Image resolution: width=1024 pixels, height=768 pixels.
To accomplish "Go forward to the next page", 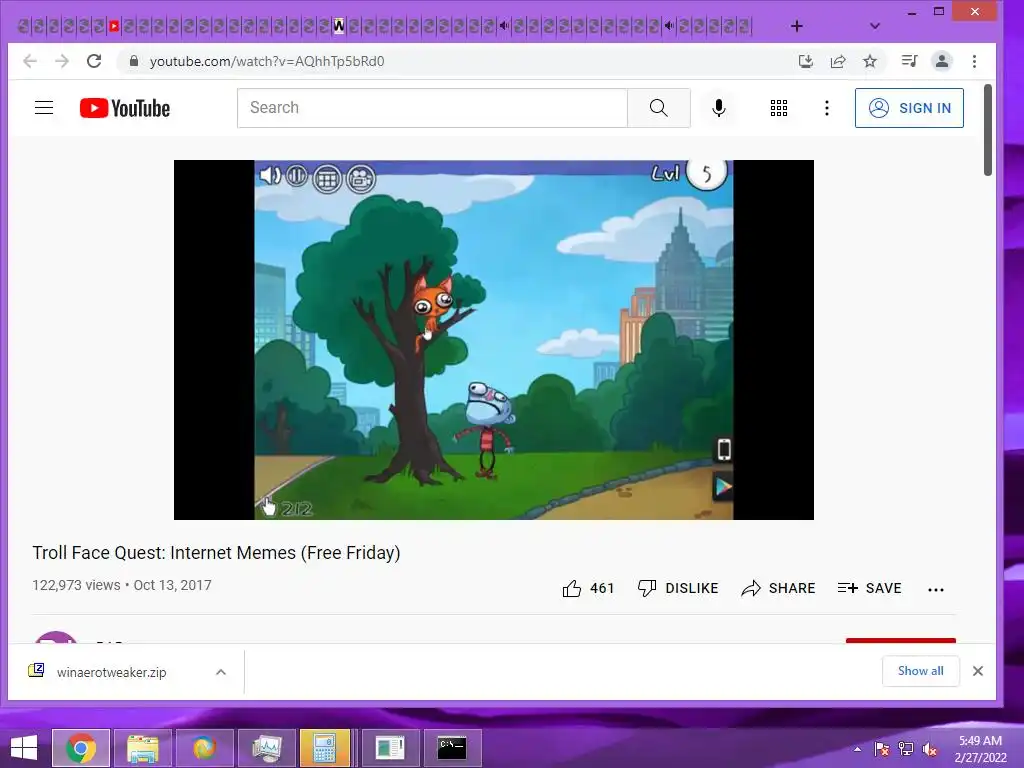I will point(62,61).
